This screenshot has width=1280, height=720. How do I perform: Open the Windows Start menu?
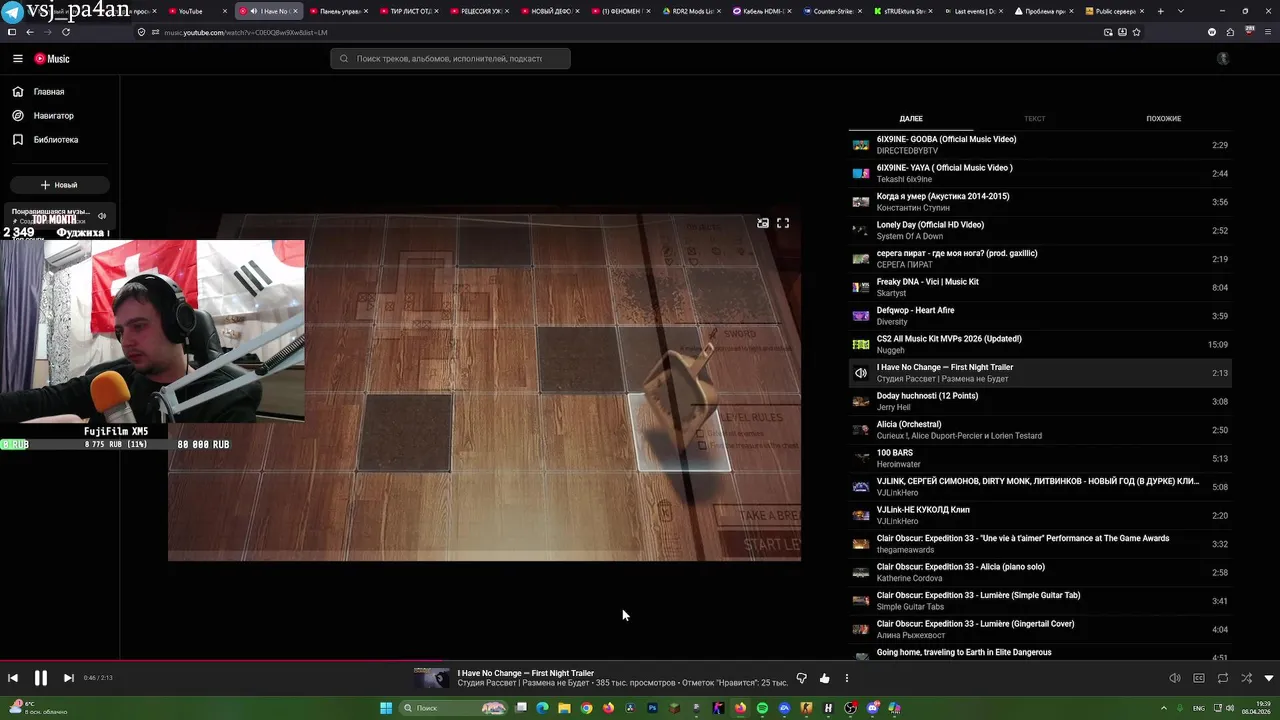386,708
